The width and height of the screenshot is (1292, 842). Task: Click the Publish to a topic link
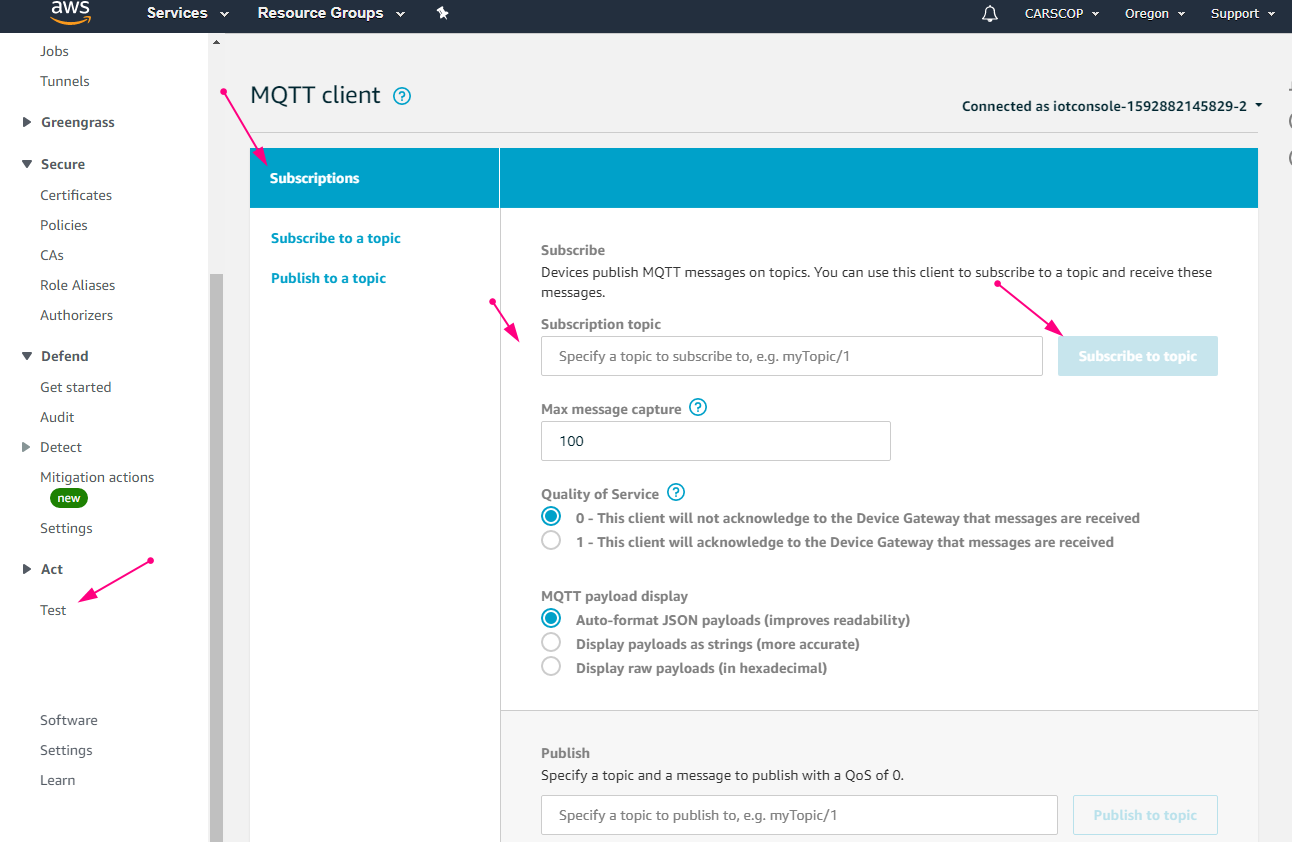pyautogui.click(x=328, y=278)
